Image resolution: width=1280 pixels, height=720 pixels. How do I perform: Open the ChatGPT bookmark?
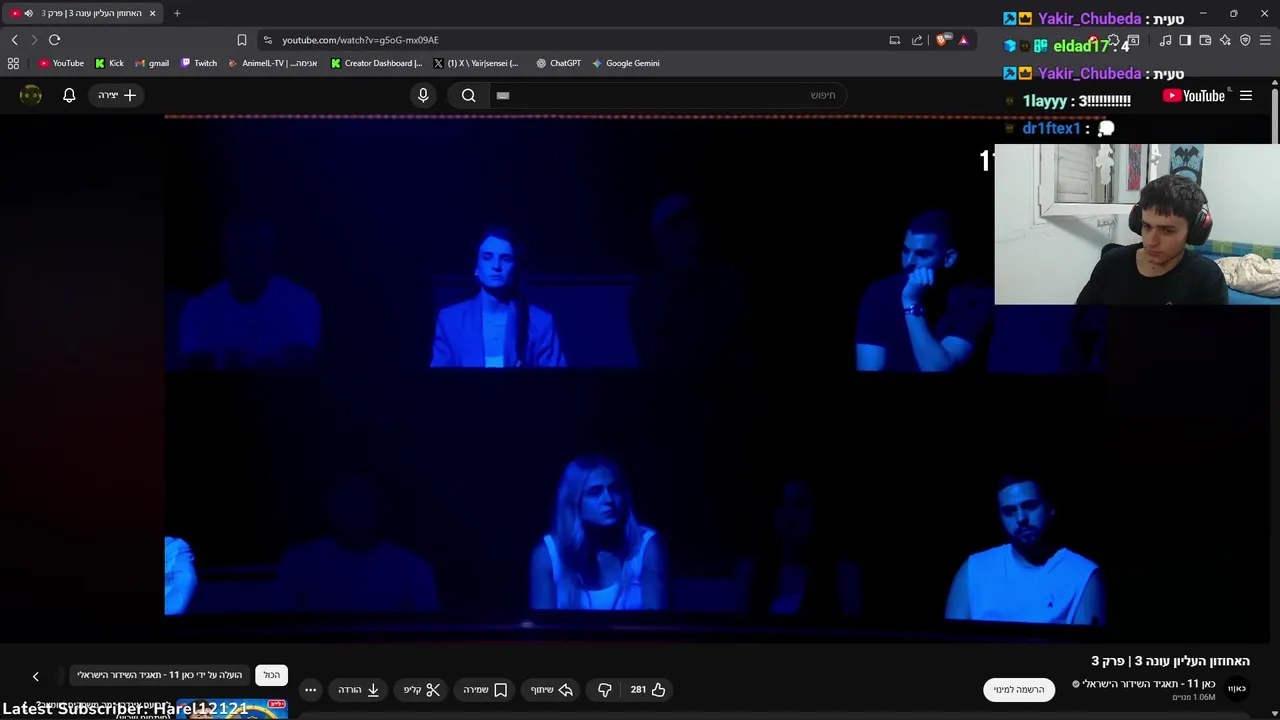[558, 63]
